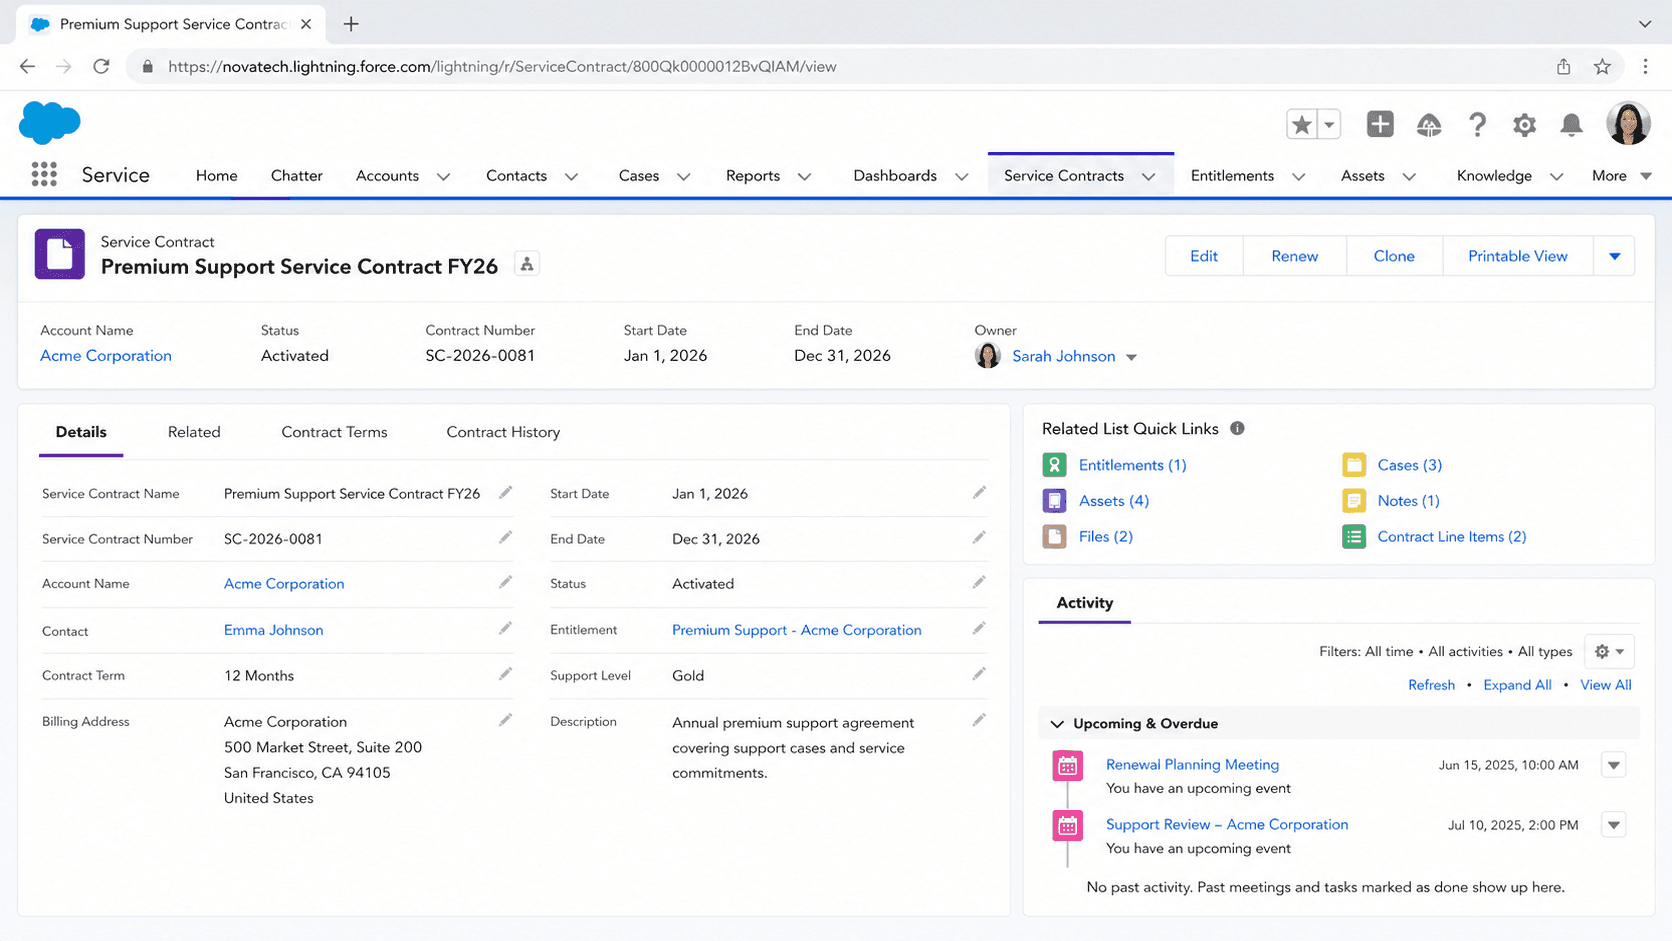Open Salesforce Trailhead guidance icon

click(1429, 125)
